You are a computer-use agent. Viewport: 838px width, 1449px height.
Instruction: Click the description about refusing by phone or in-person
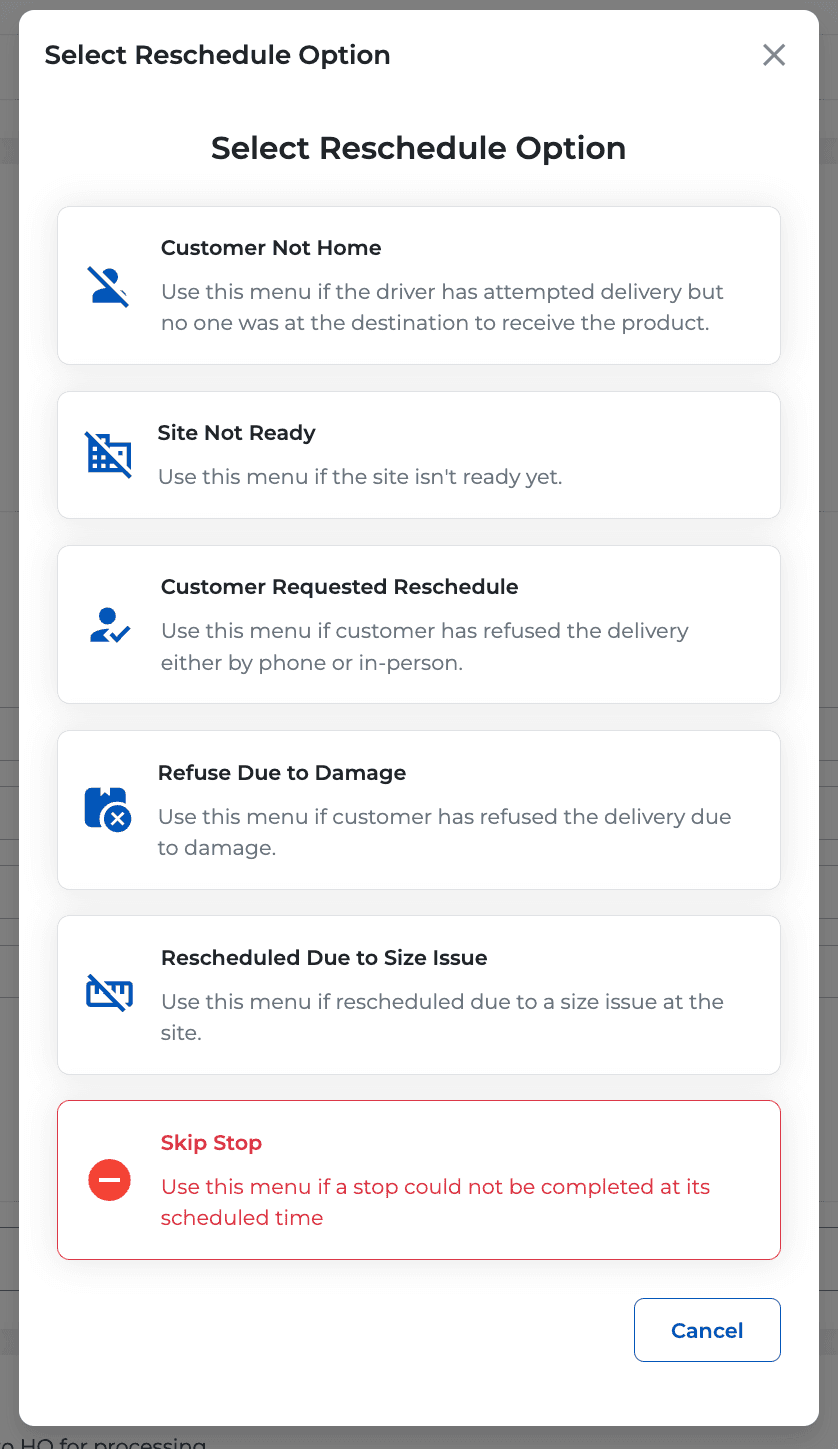[x=425, y=647]
